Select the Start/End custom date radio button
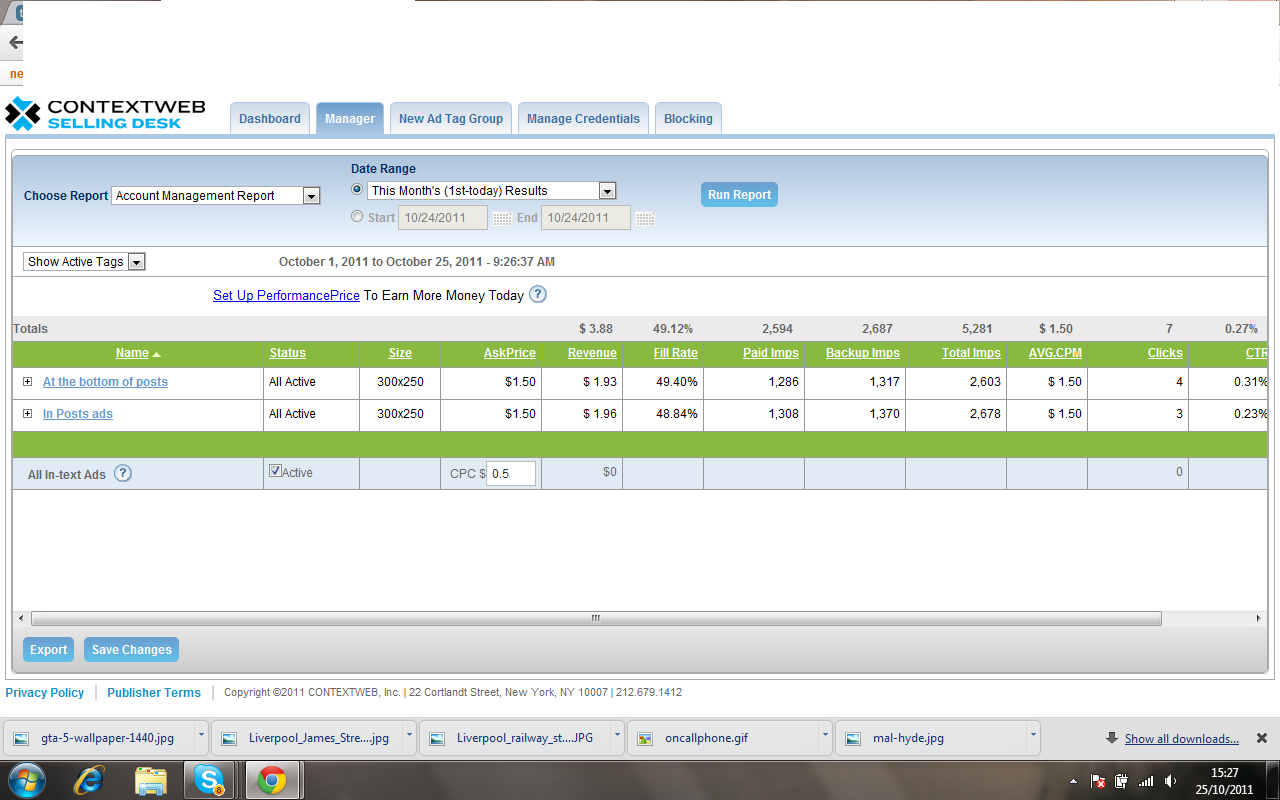The height and width of the screenshot is (800, 1280). [357, 217]
